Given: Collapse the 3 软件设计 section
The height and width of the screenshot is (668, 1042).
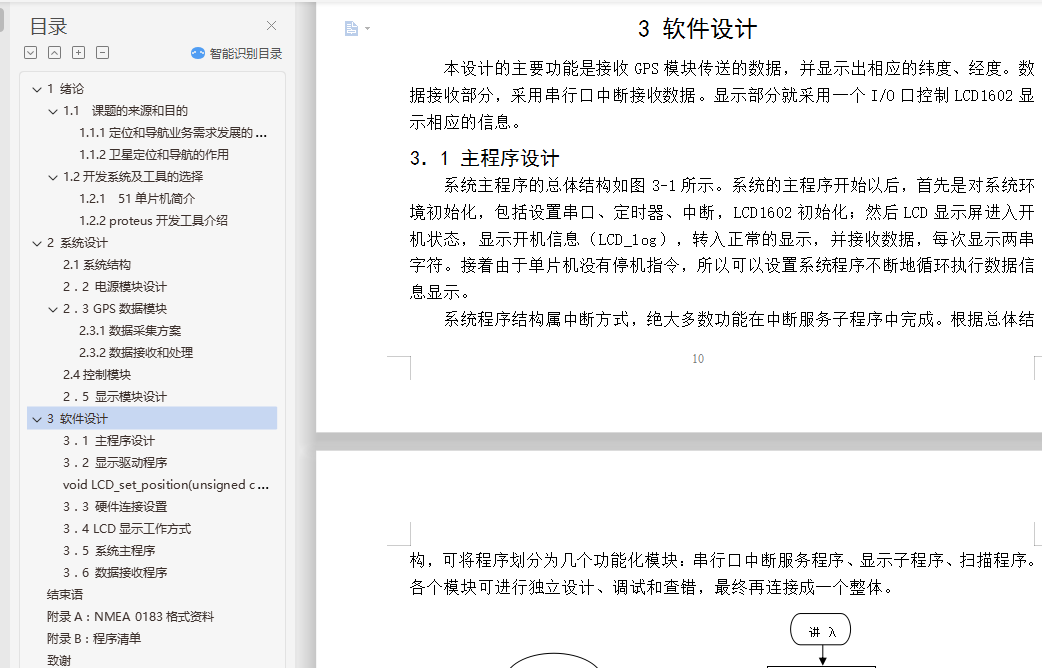Looking at the screenshot, I should point(37,419).
